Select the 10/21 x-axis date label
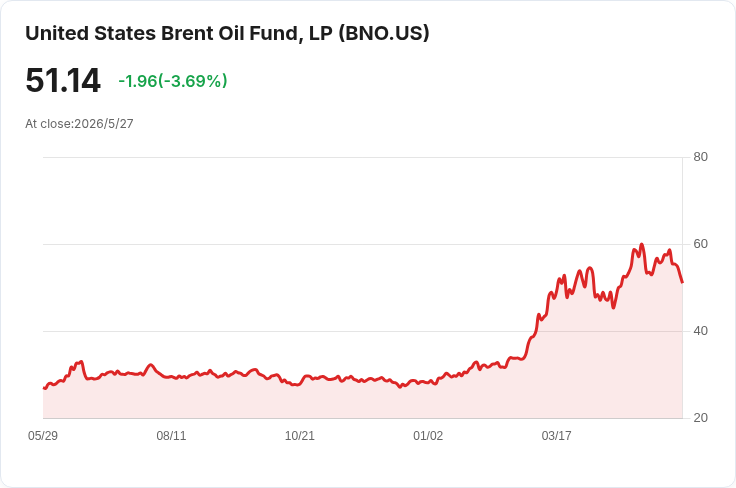This screenshot has width=736, height=488. (x=299, y=435)
